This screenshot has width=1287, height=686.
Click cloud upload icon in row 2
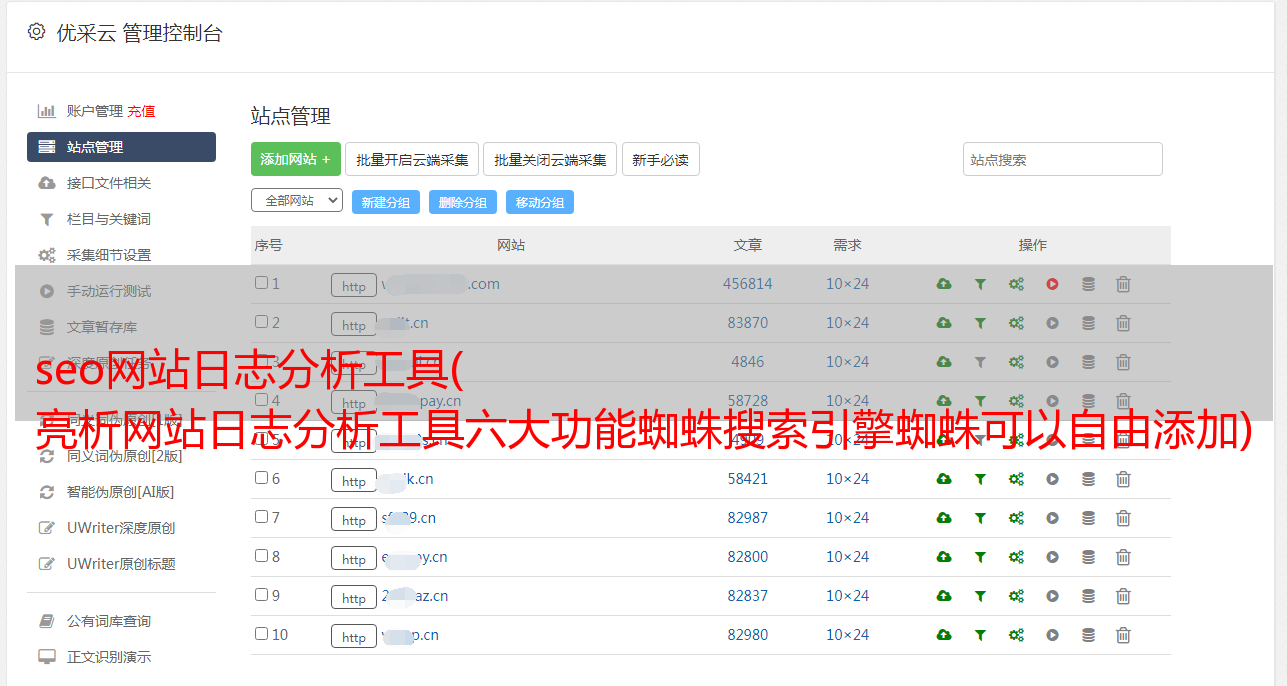943,323
